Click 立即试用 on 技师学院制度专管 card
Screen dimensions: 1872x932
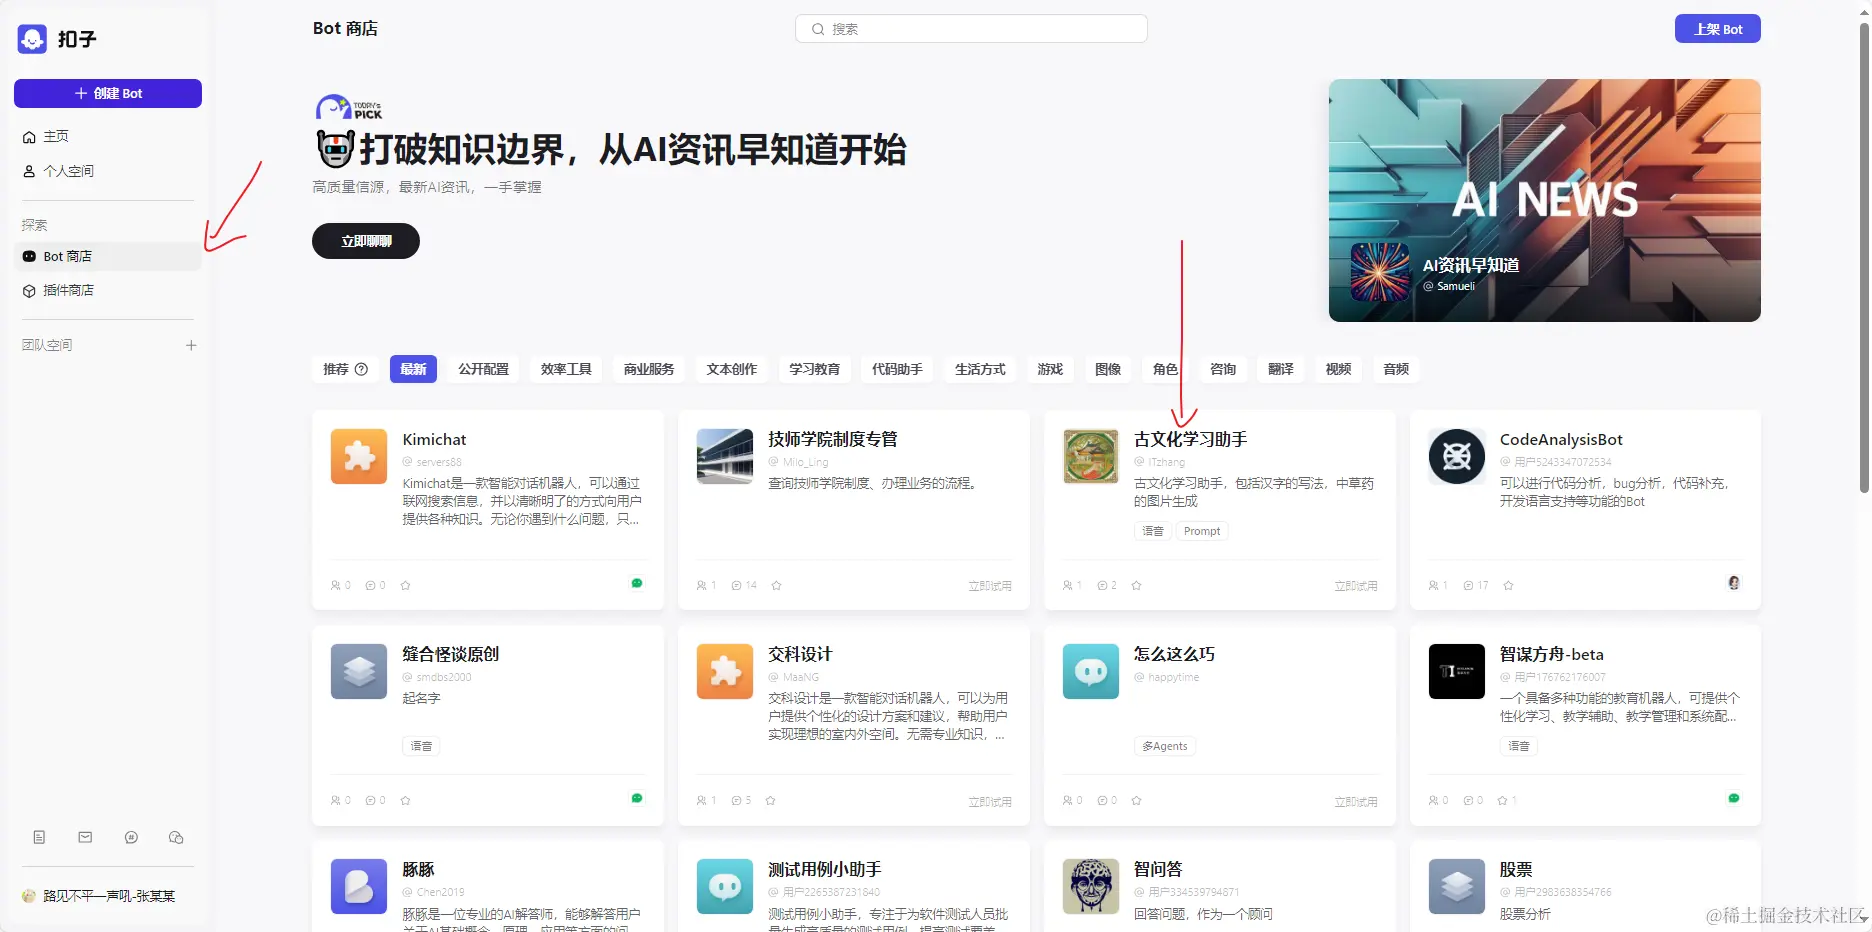pos(990,586)
